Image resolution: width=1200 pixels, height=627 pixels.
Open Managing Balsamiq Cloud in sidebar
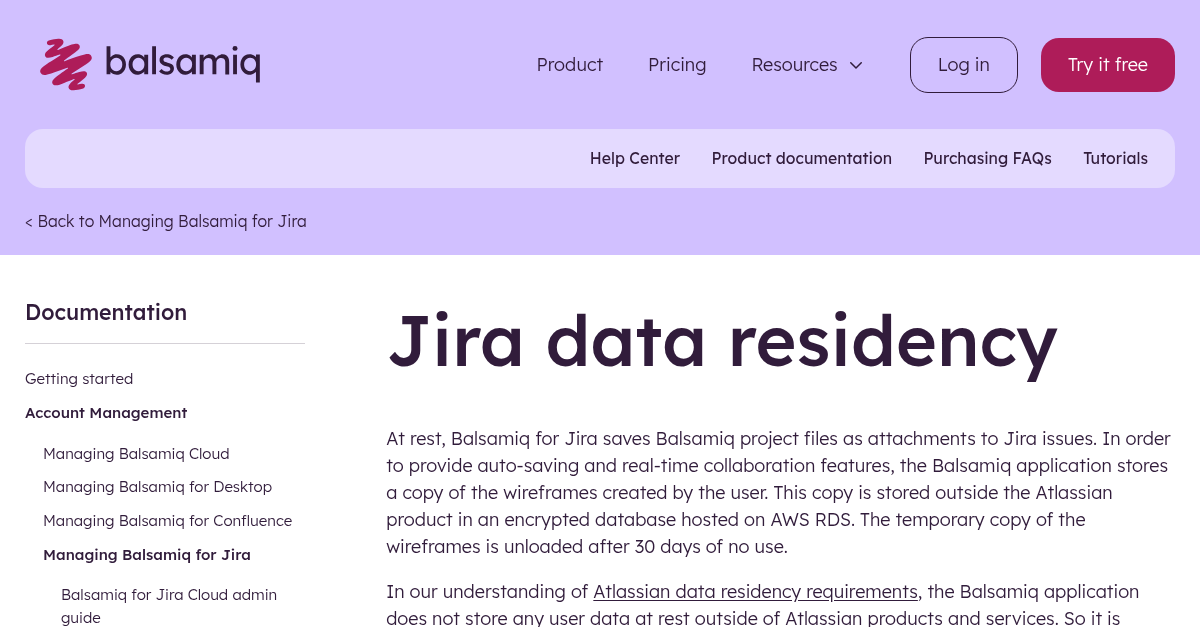pyautogui.click(x=136, y=454)
